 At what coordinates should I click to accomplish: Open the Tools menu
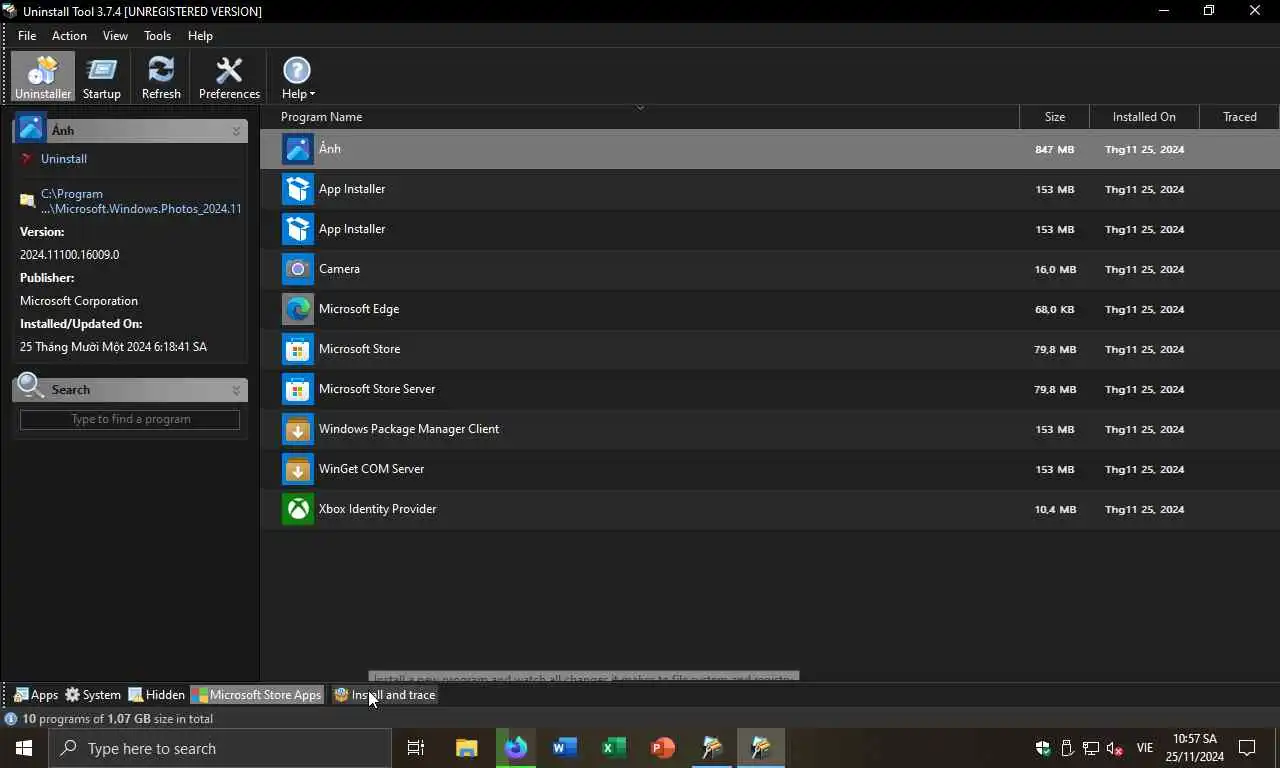click(157, 35)
